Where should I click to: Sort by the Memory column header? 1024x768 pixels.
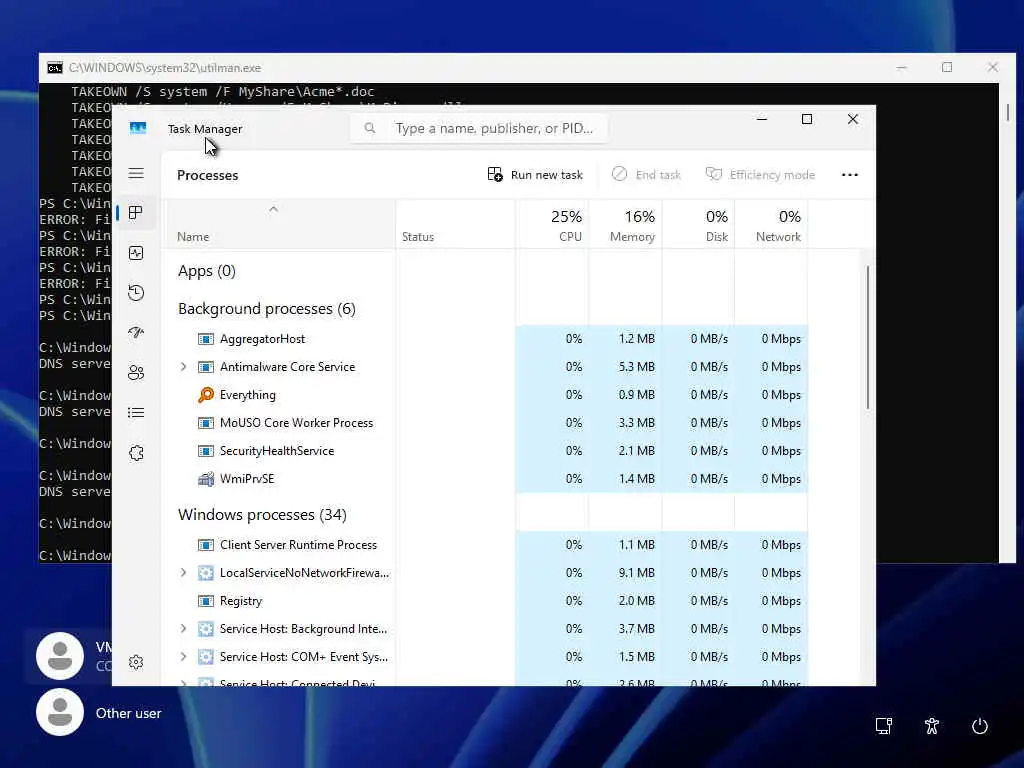(x=625, y=224)
